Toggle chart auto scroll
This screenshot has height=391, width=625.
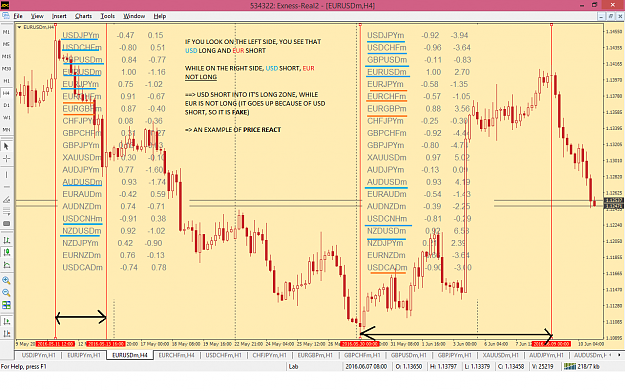(6, 321)
